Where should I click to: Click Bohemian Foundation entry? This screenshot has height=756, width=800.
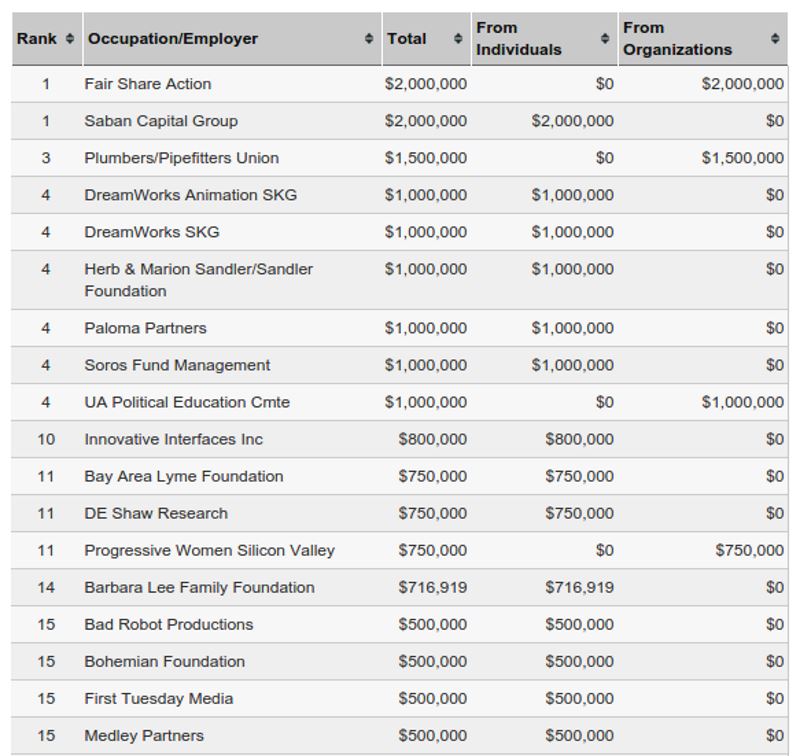click(164, 662)
